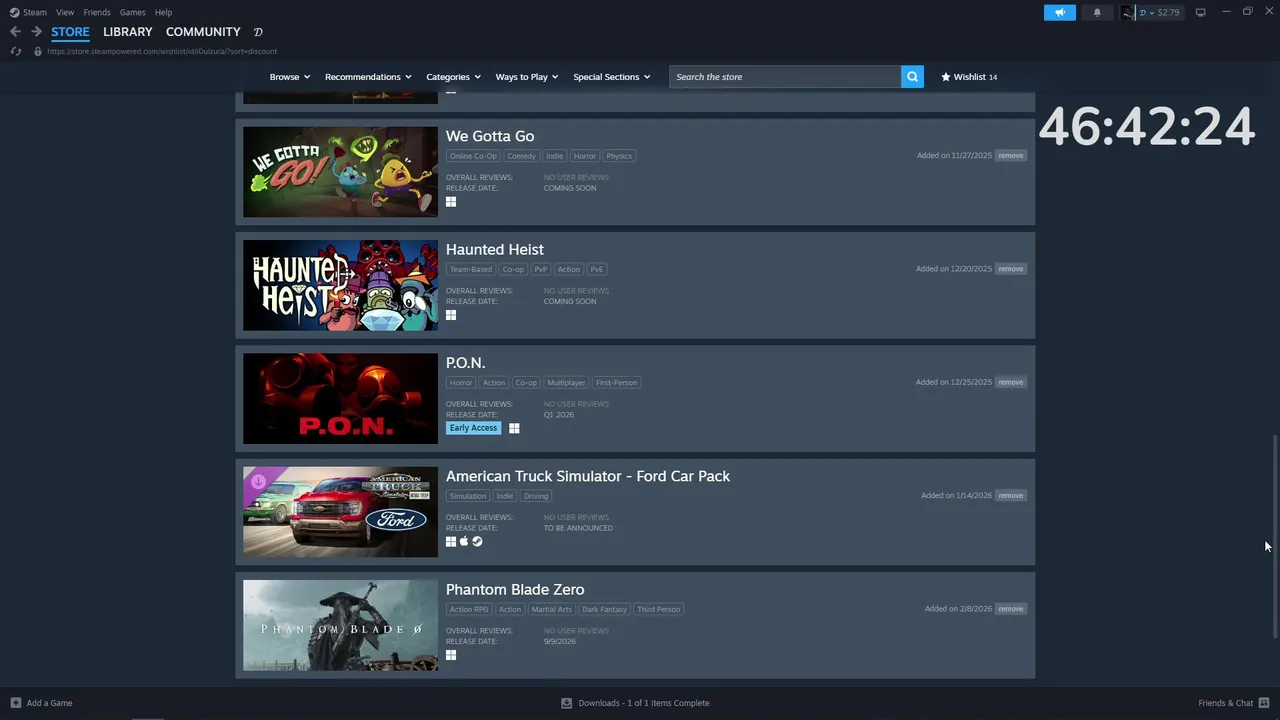Remove Haunted Heist from wishlist
Screen dimensions: 1280x720
pos(1010,269)
